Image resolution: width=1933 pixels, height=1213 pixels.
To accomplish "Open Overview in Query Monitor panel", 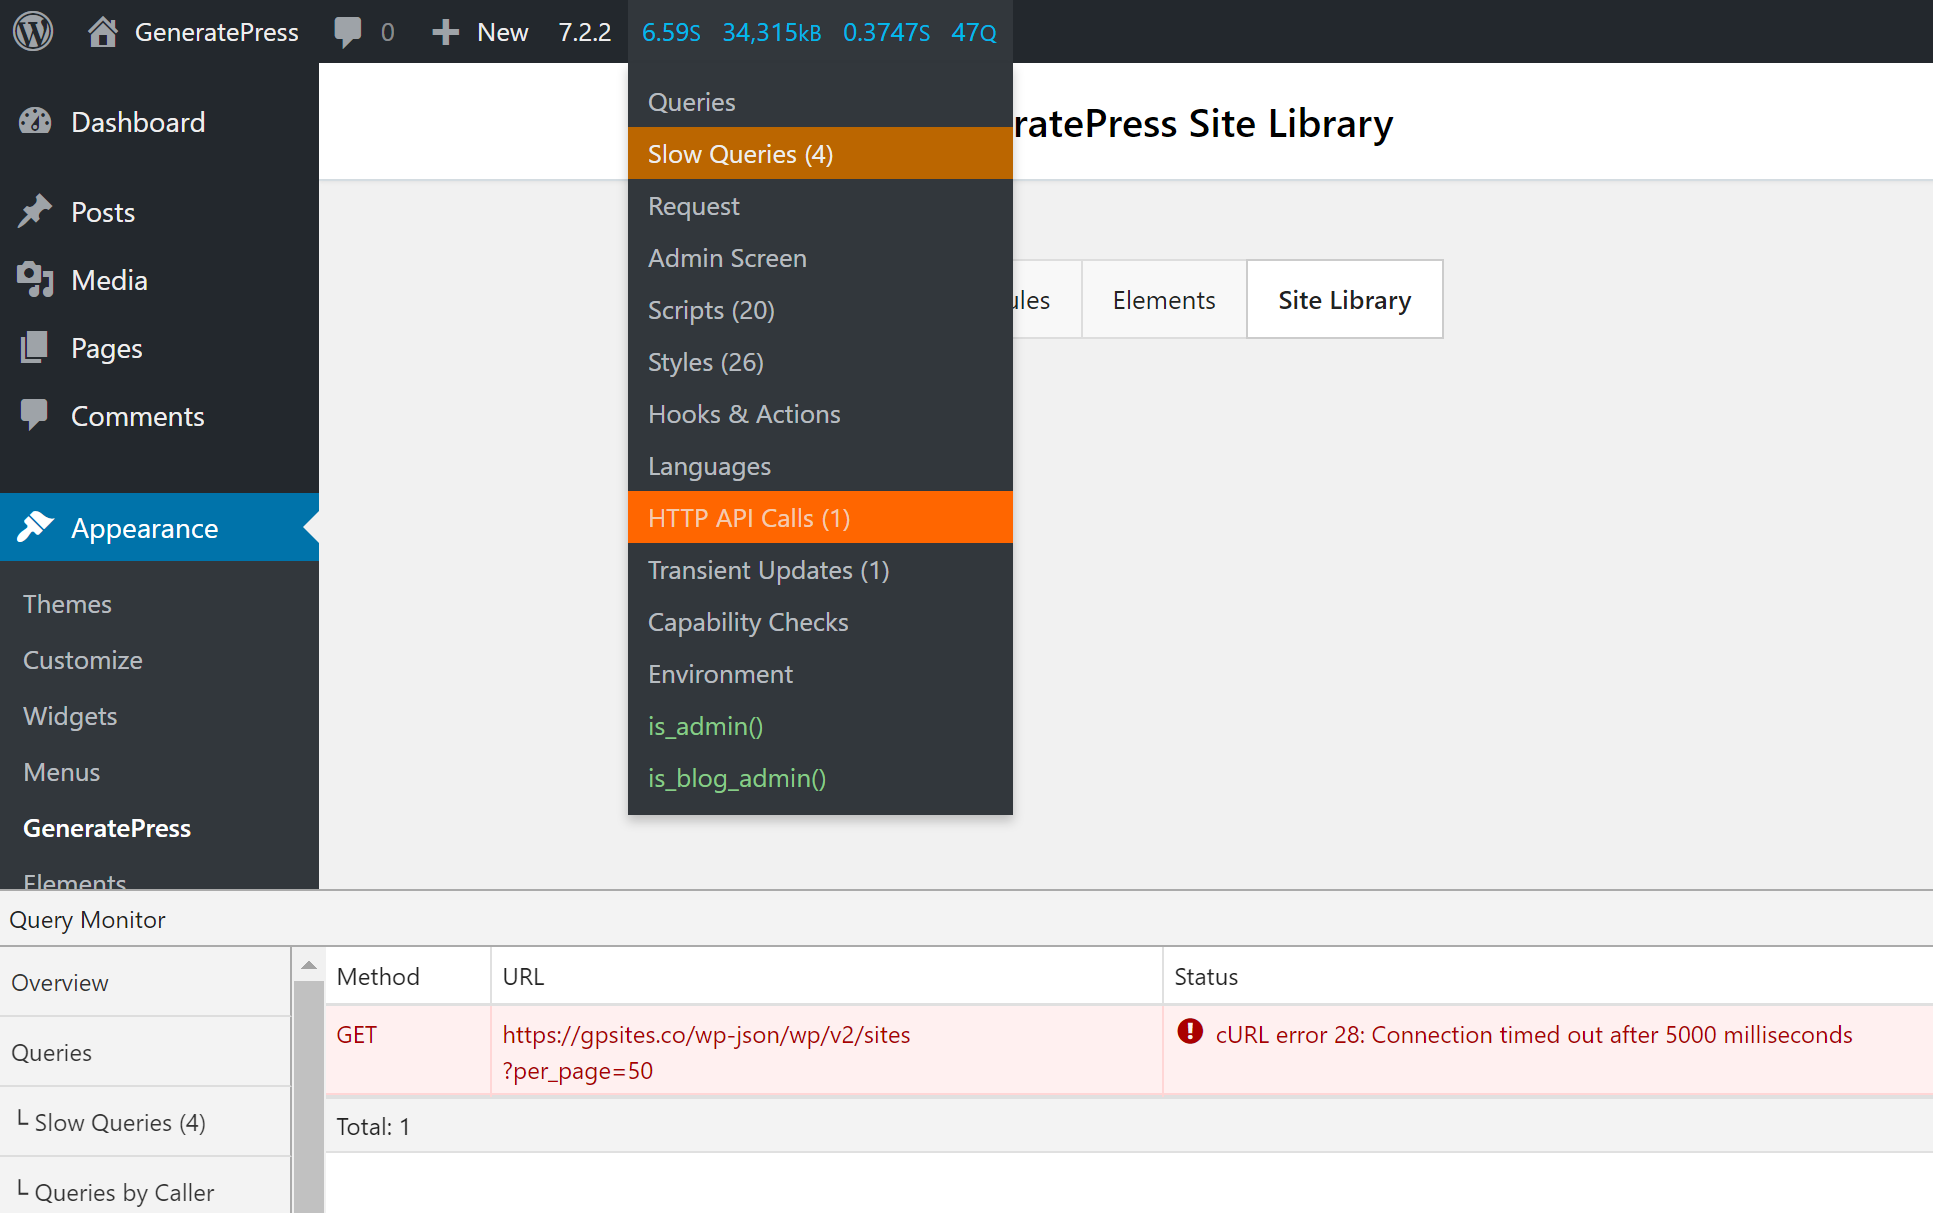I will tap(145, 982).
